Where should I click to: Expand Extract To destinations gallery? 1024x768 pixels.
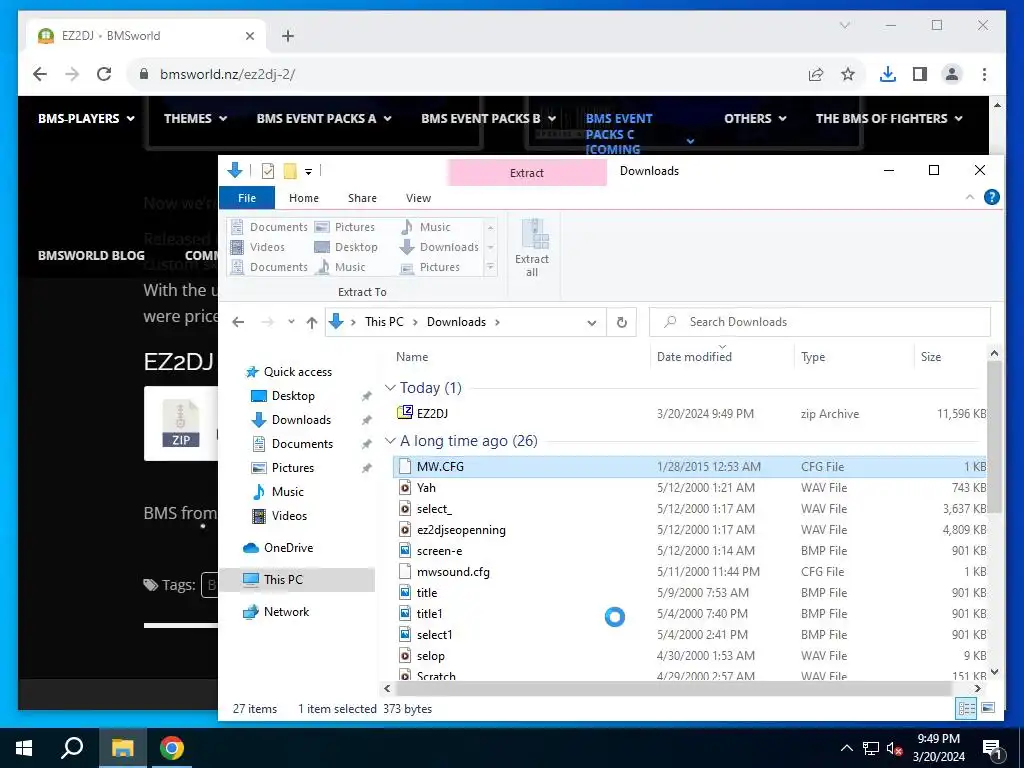coord(490,267)
